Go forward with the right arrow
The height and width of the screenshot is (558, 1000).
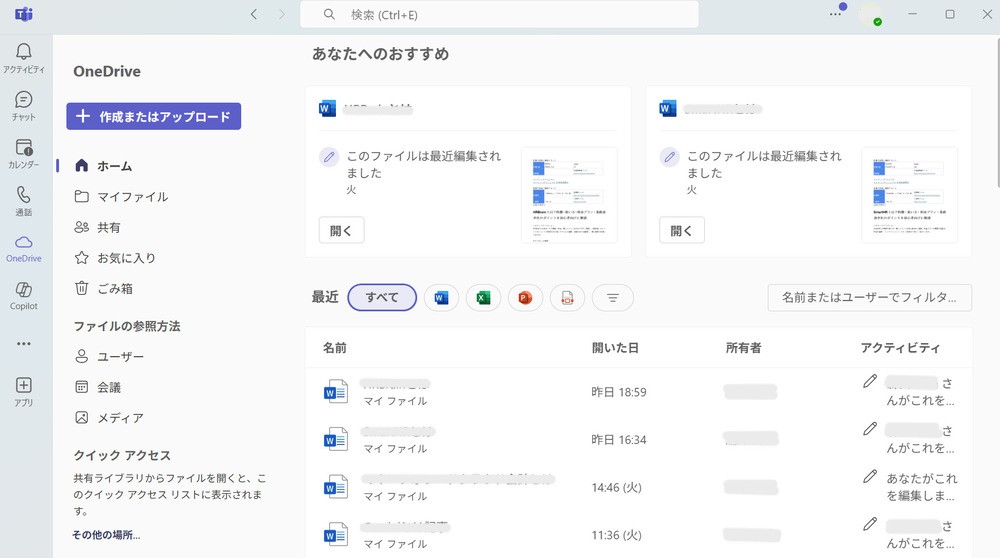282,14
